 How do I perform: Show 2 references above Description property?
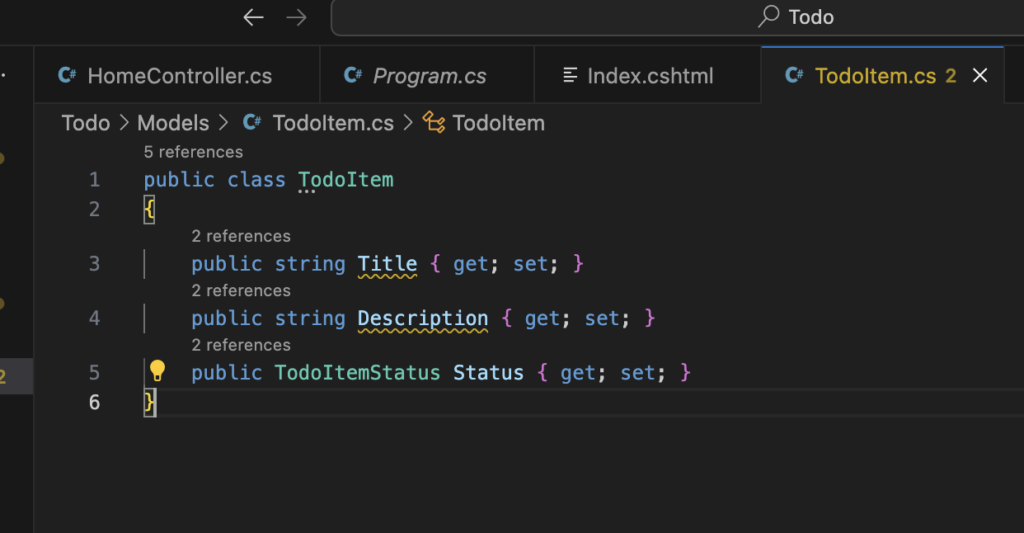tap(241, 290)
